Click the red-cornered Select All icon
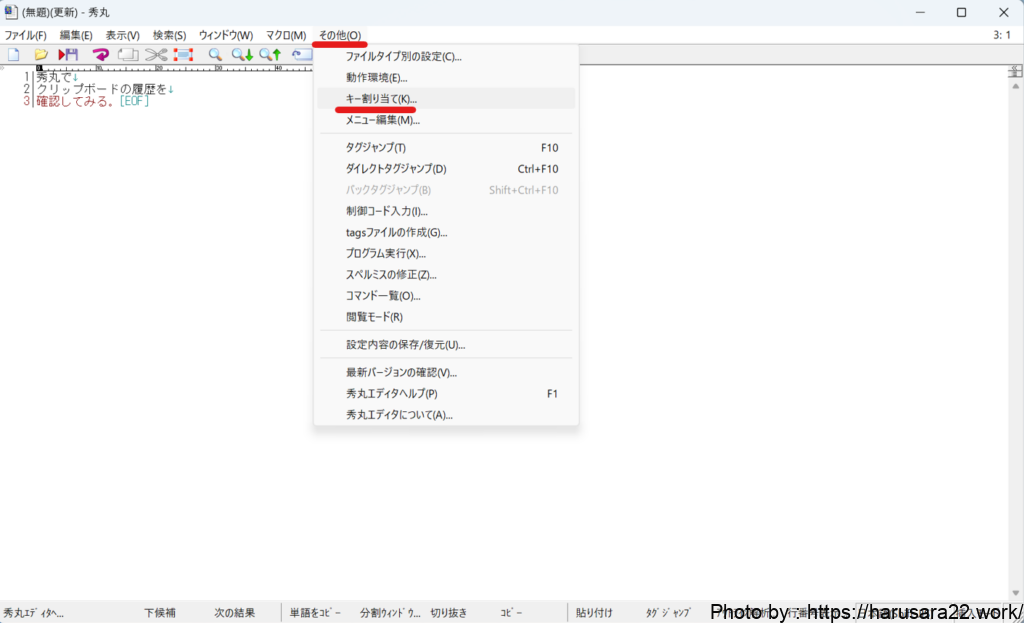Image resolution: width=1024 pixels, height=623 pixels. pyautogui.click(x=183, y=55)
